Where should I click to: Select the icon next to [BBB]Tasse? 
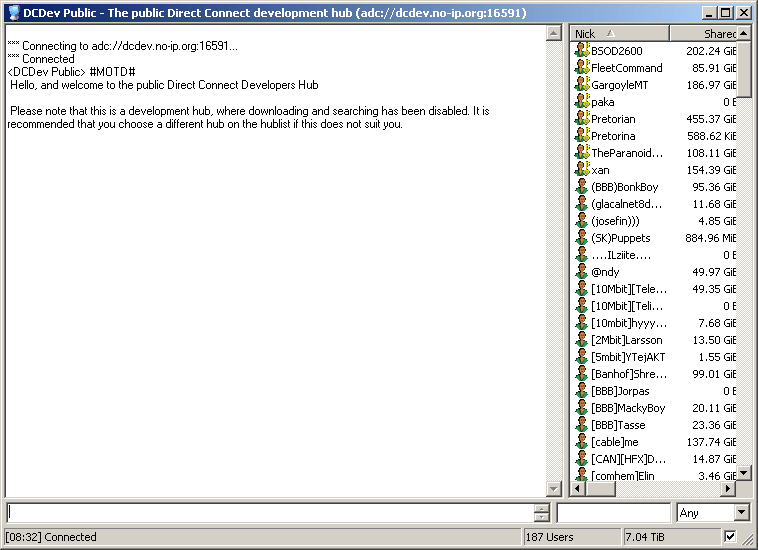tap(582, 424)
